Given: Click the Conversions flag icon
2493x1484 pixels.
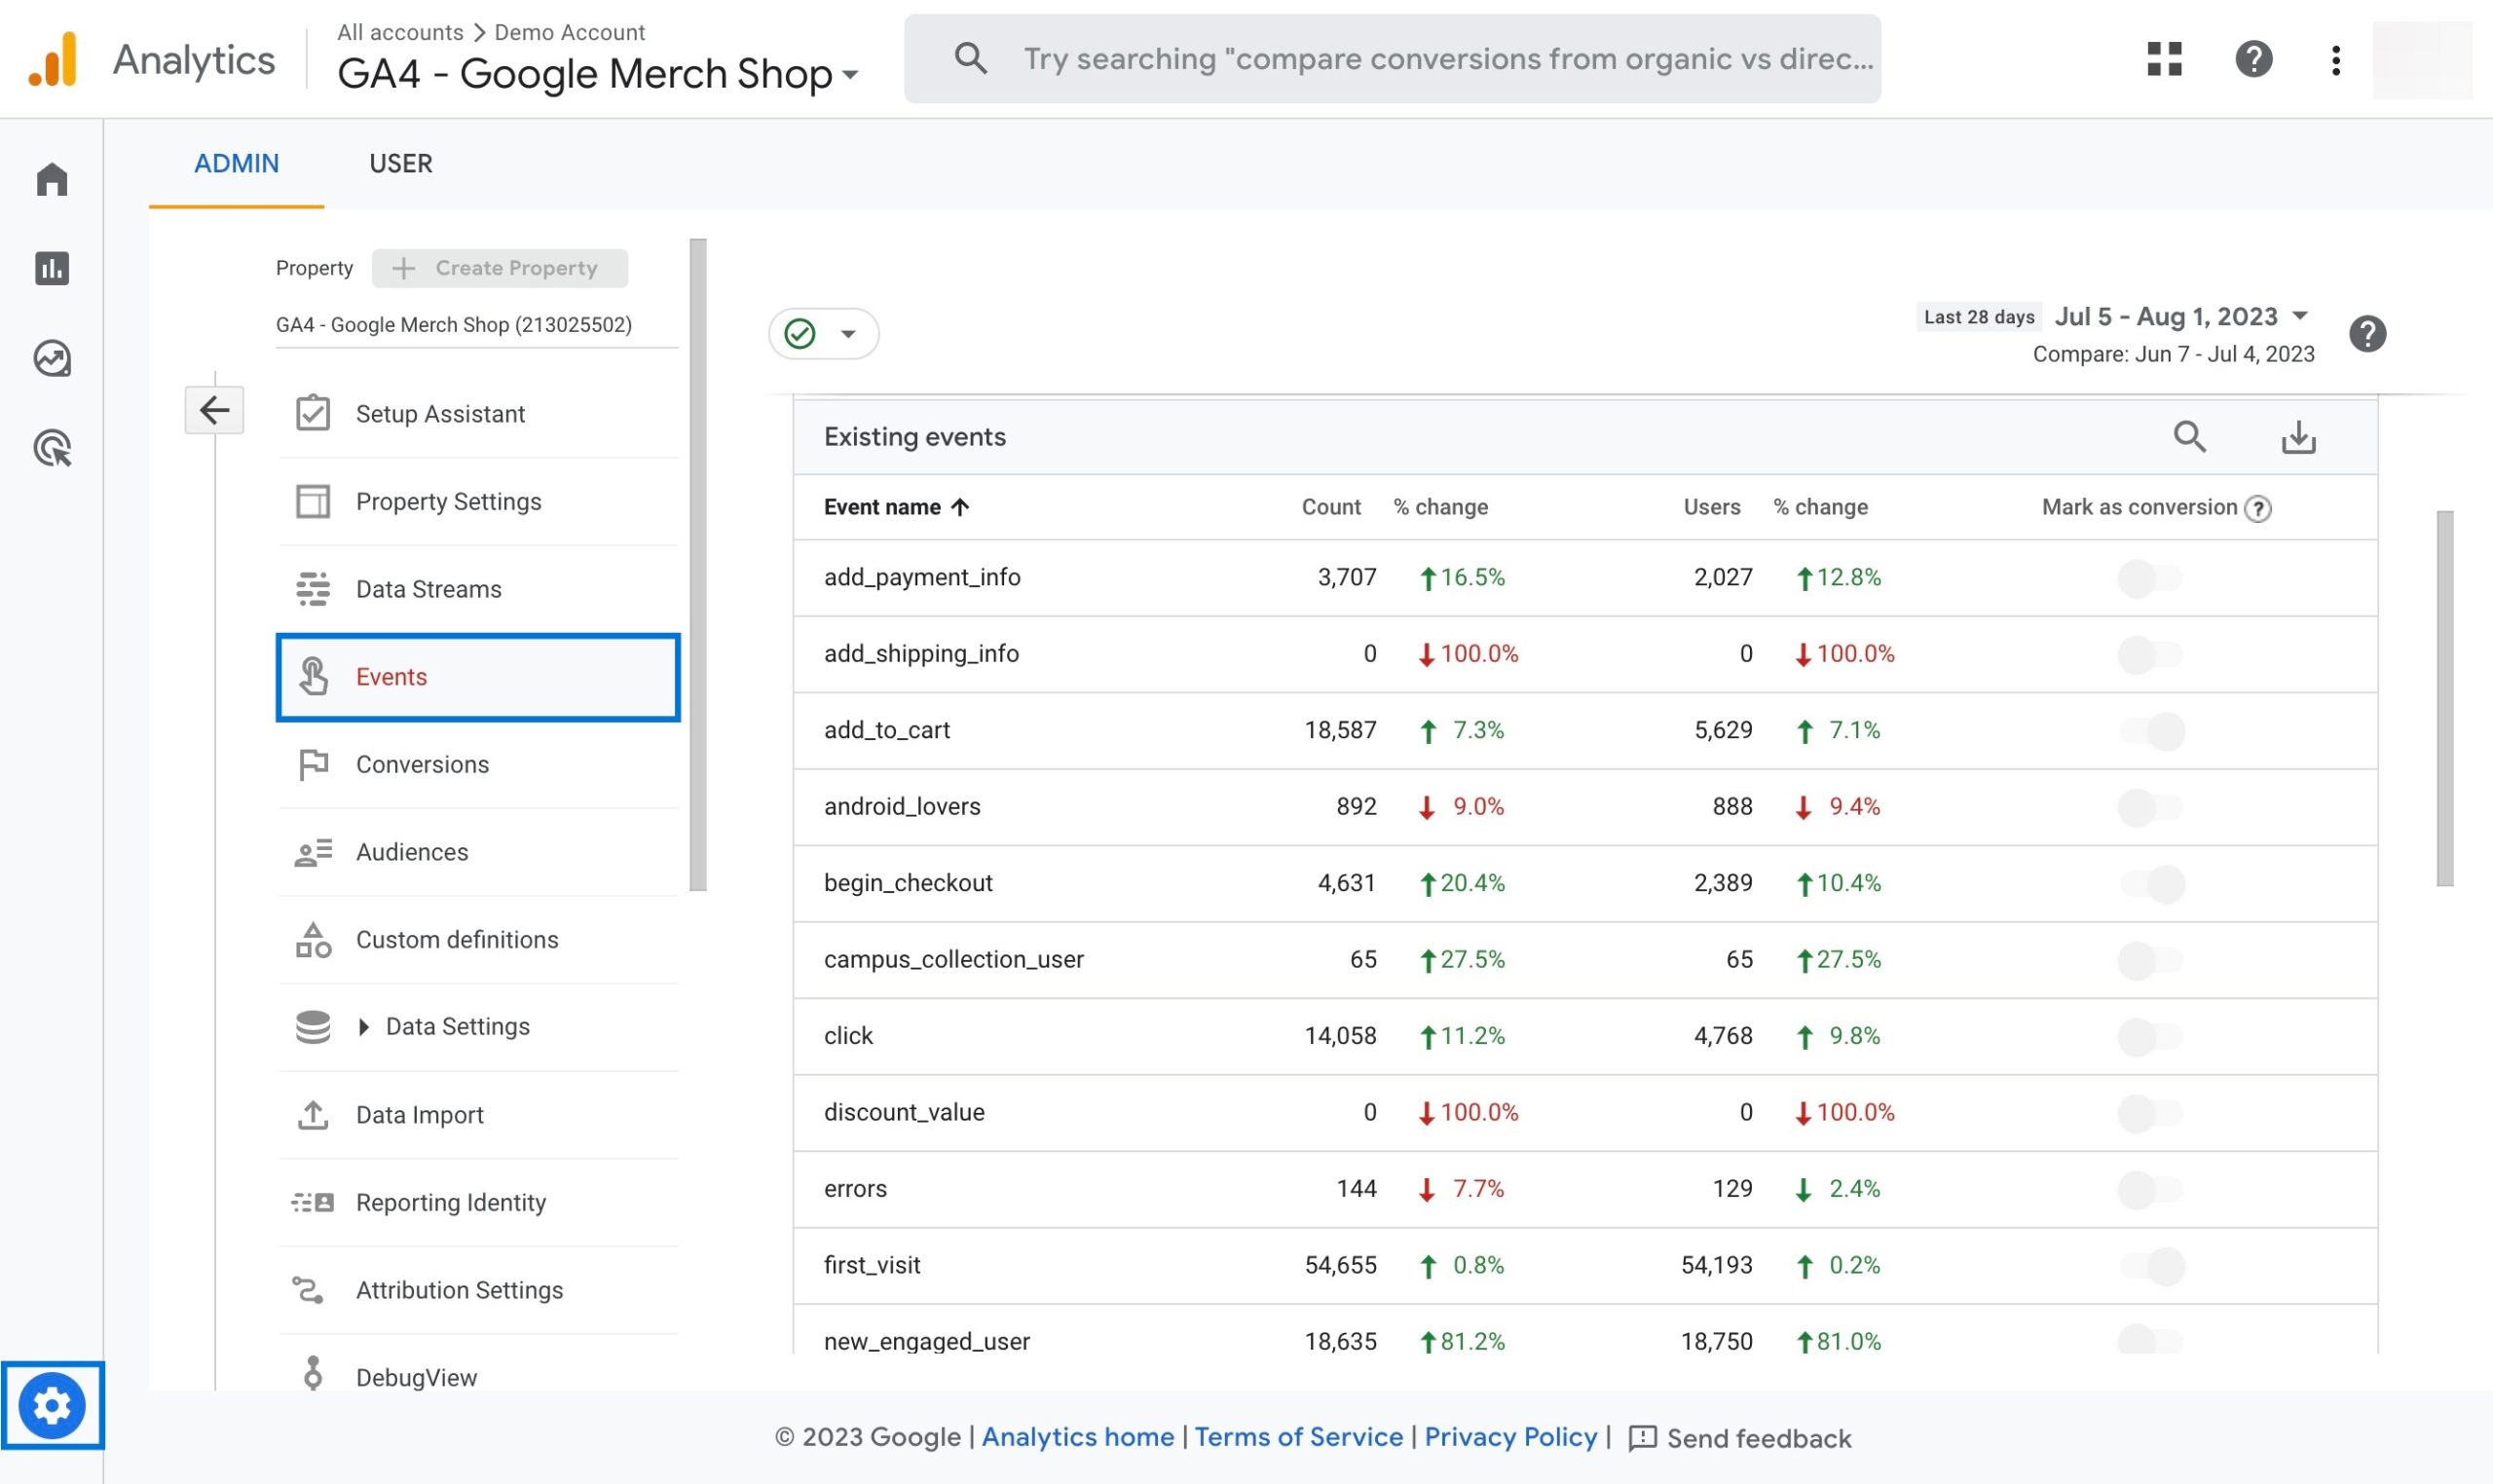Looking at the screenshot, I should [313, 764].
